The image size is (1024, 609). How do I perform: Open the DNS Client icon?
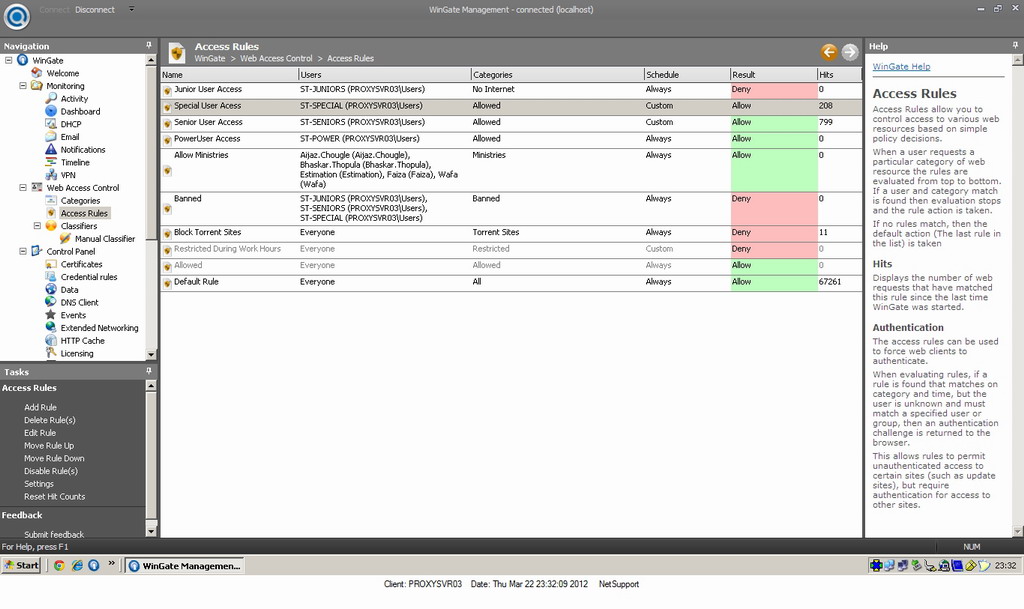click(x=51, y=302)
